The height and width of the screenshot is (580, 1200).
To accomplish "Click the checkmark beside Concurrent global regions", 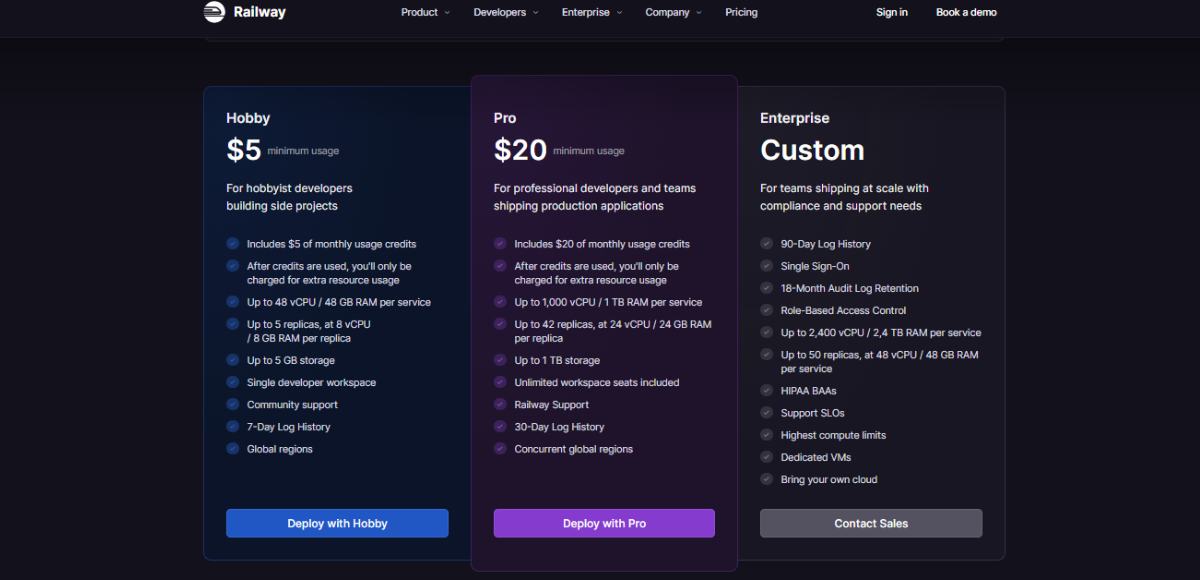I will point(500,449).
